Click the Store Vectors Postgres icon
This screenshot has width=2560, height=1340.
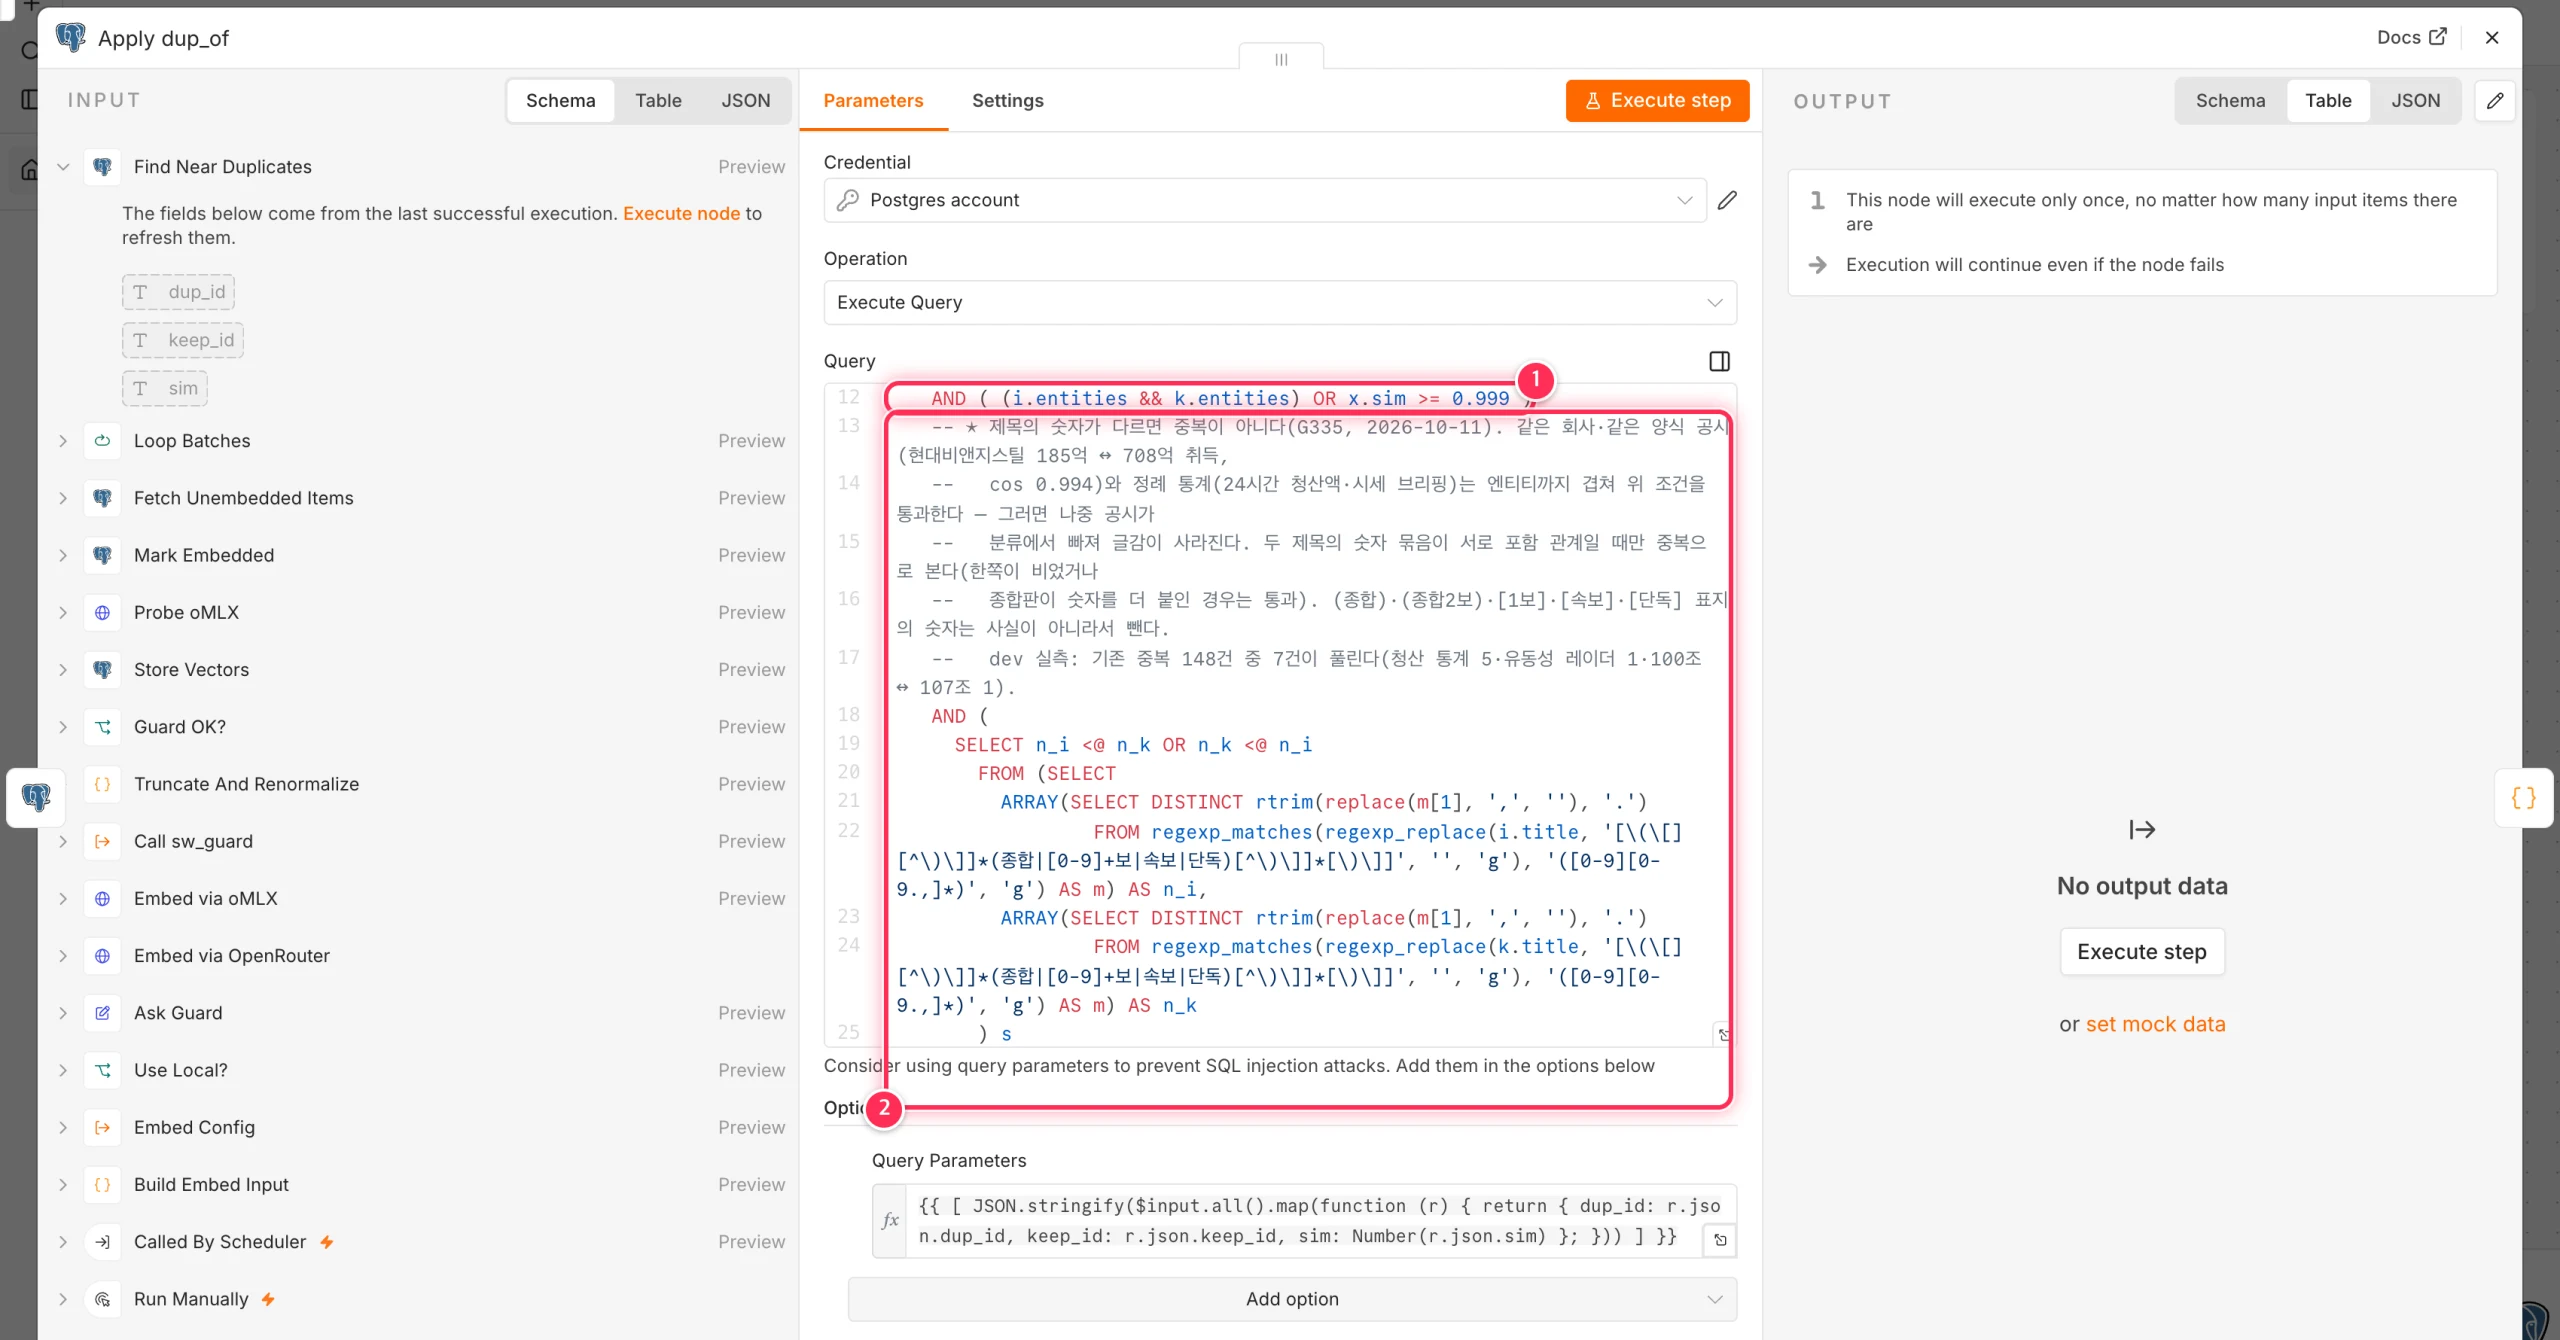pyautogui.click(x=102, y=670)
